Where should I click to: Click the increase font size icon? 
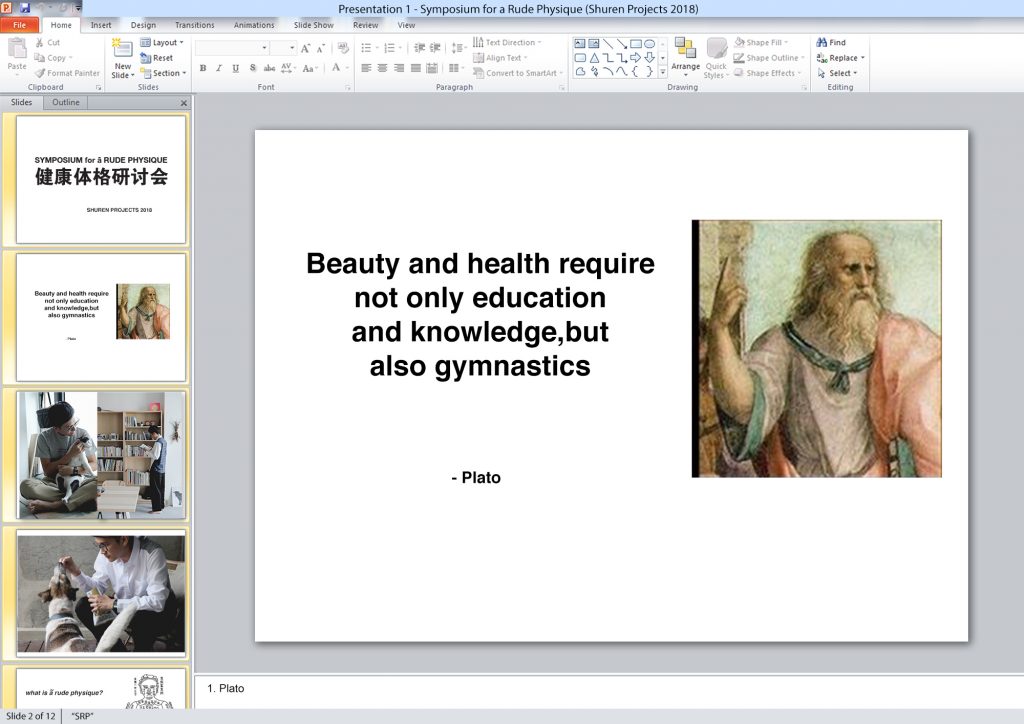click(x=306, y=48)
